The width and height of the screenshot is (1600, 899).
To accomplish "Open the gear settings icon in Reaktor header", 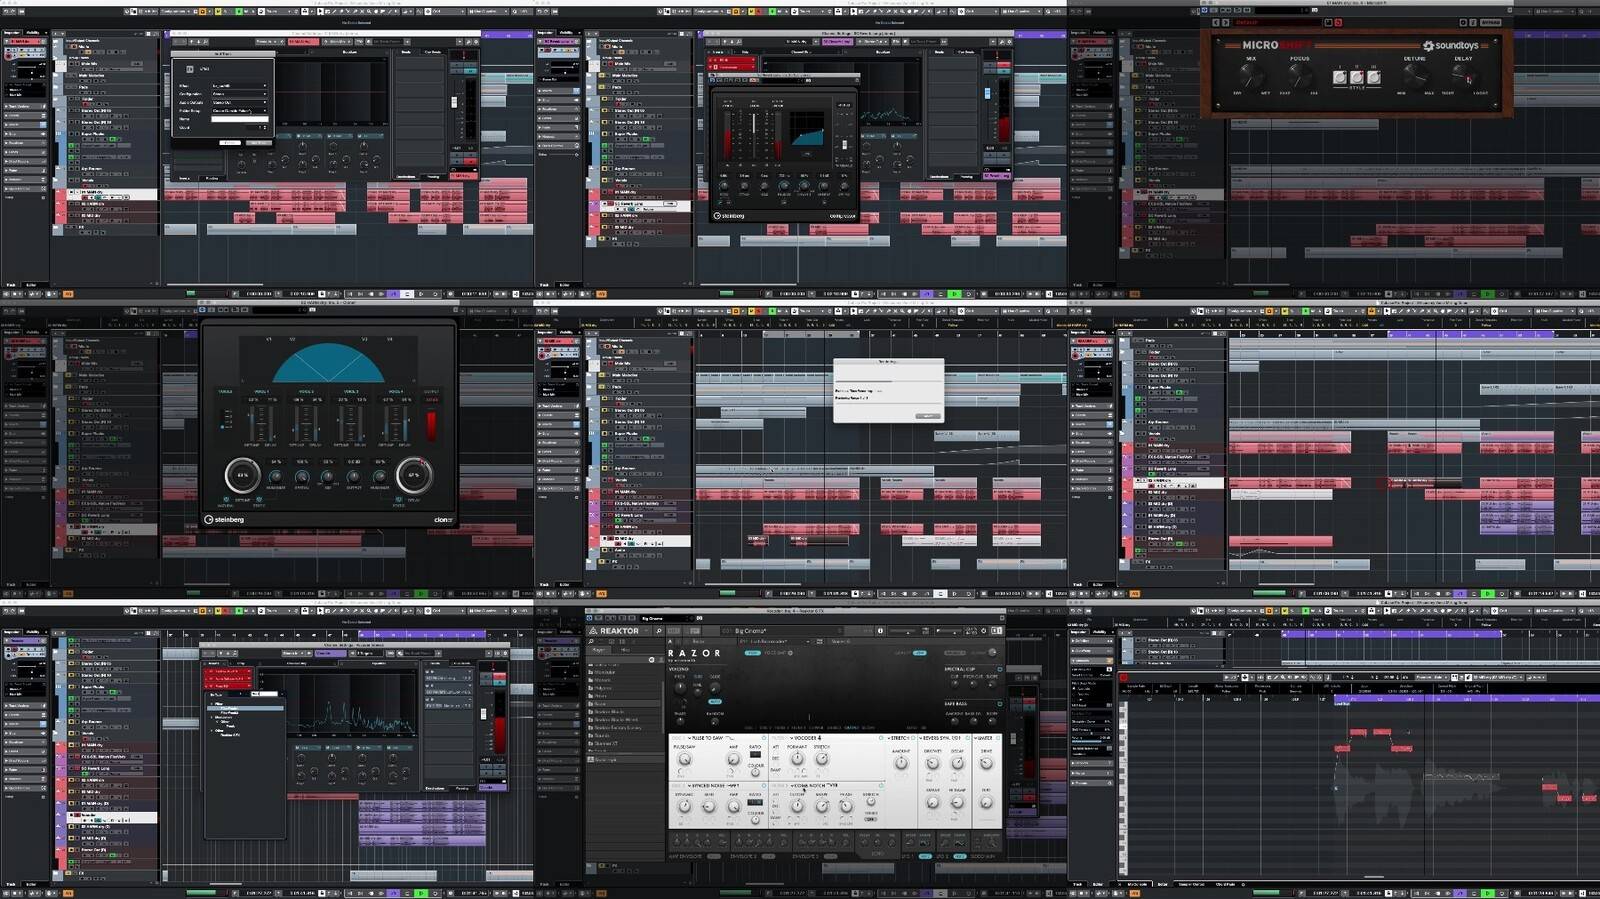I will tap(983, 631).
